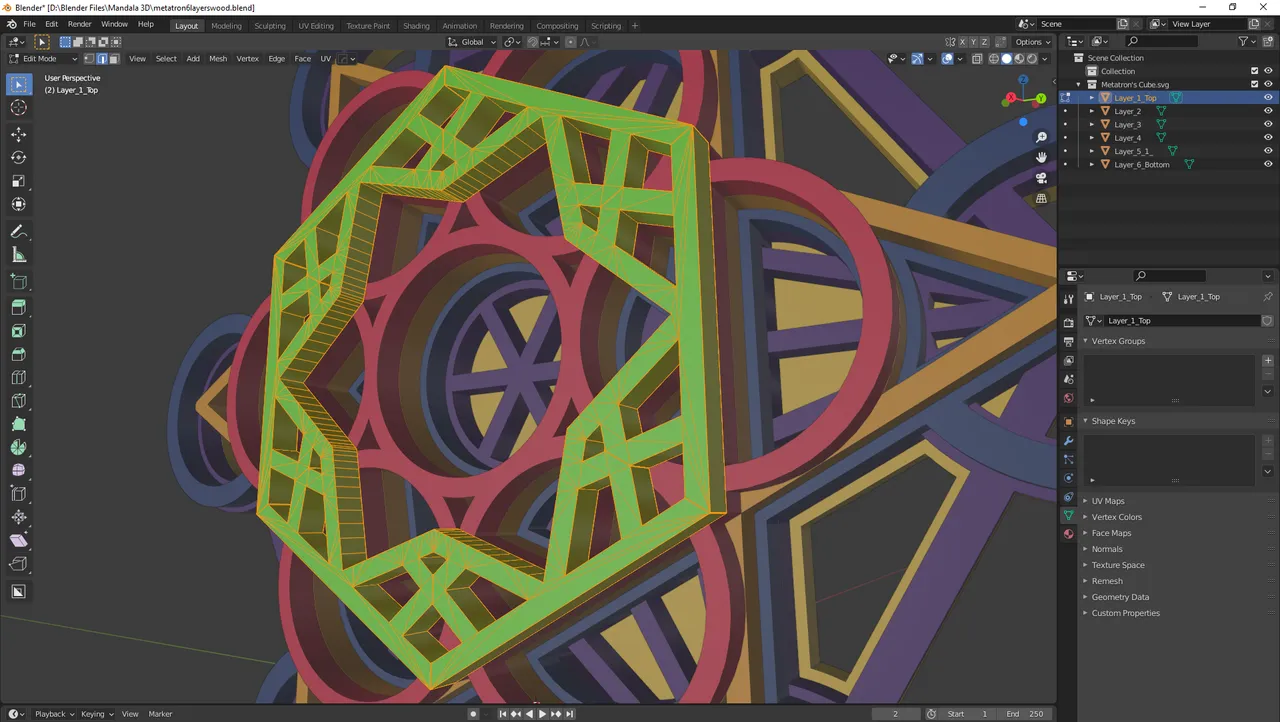
Task: Switch to the UV Editing workspace tab
Action: pyautogui.click(x=316, y=25)
